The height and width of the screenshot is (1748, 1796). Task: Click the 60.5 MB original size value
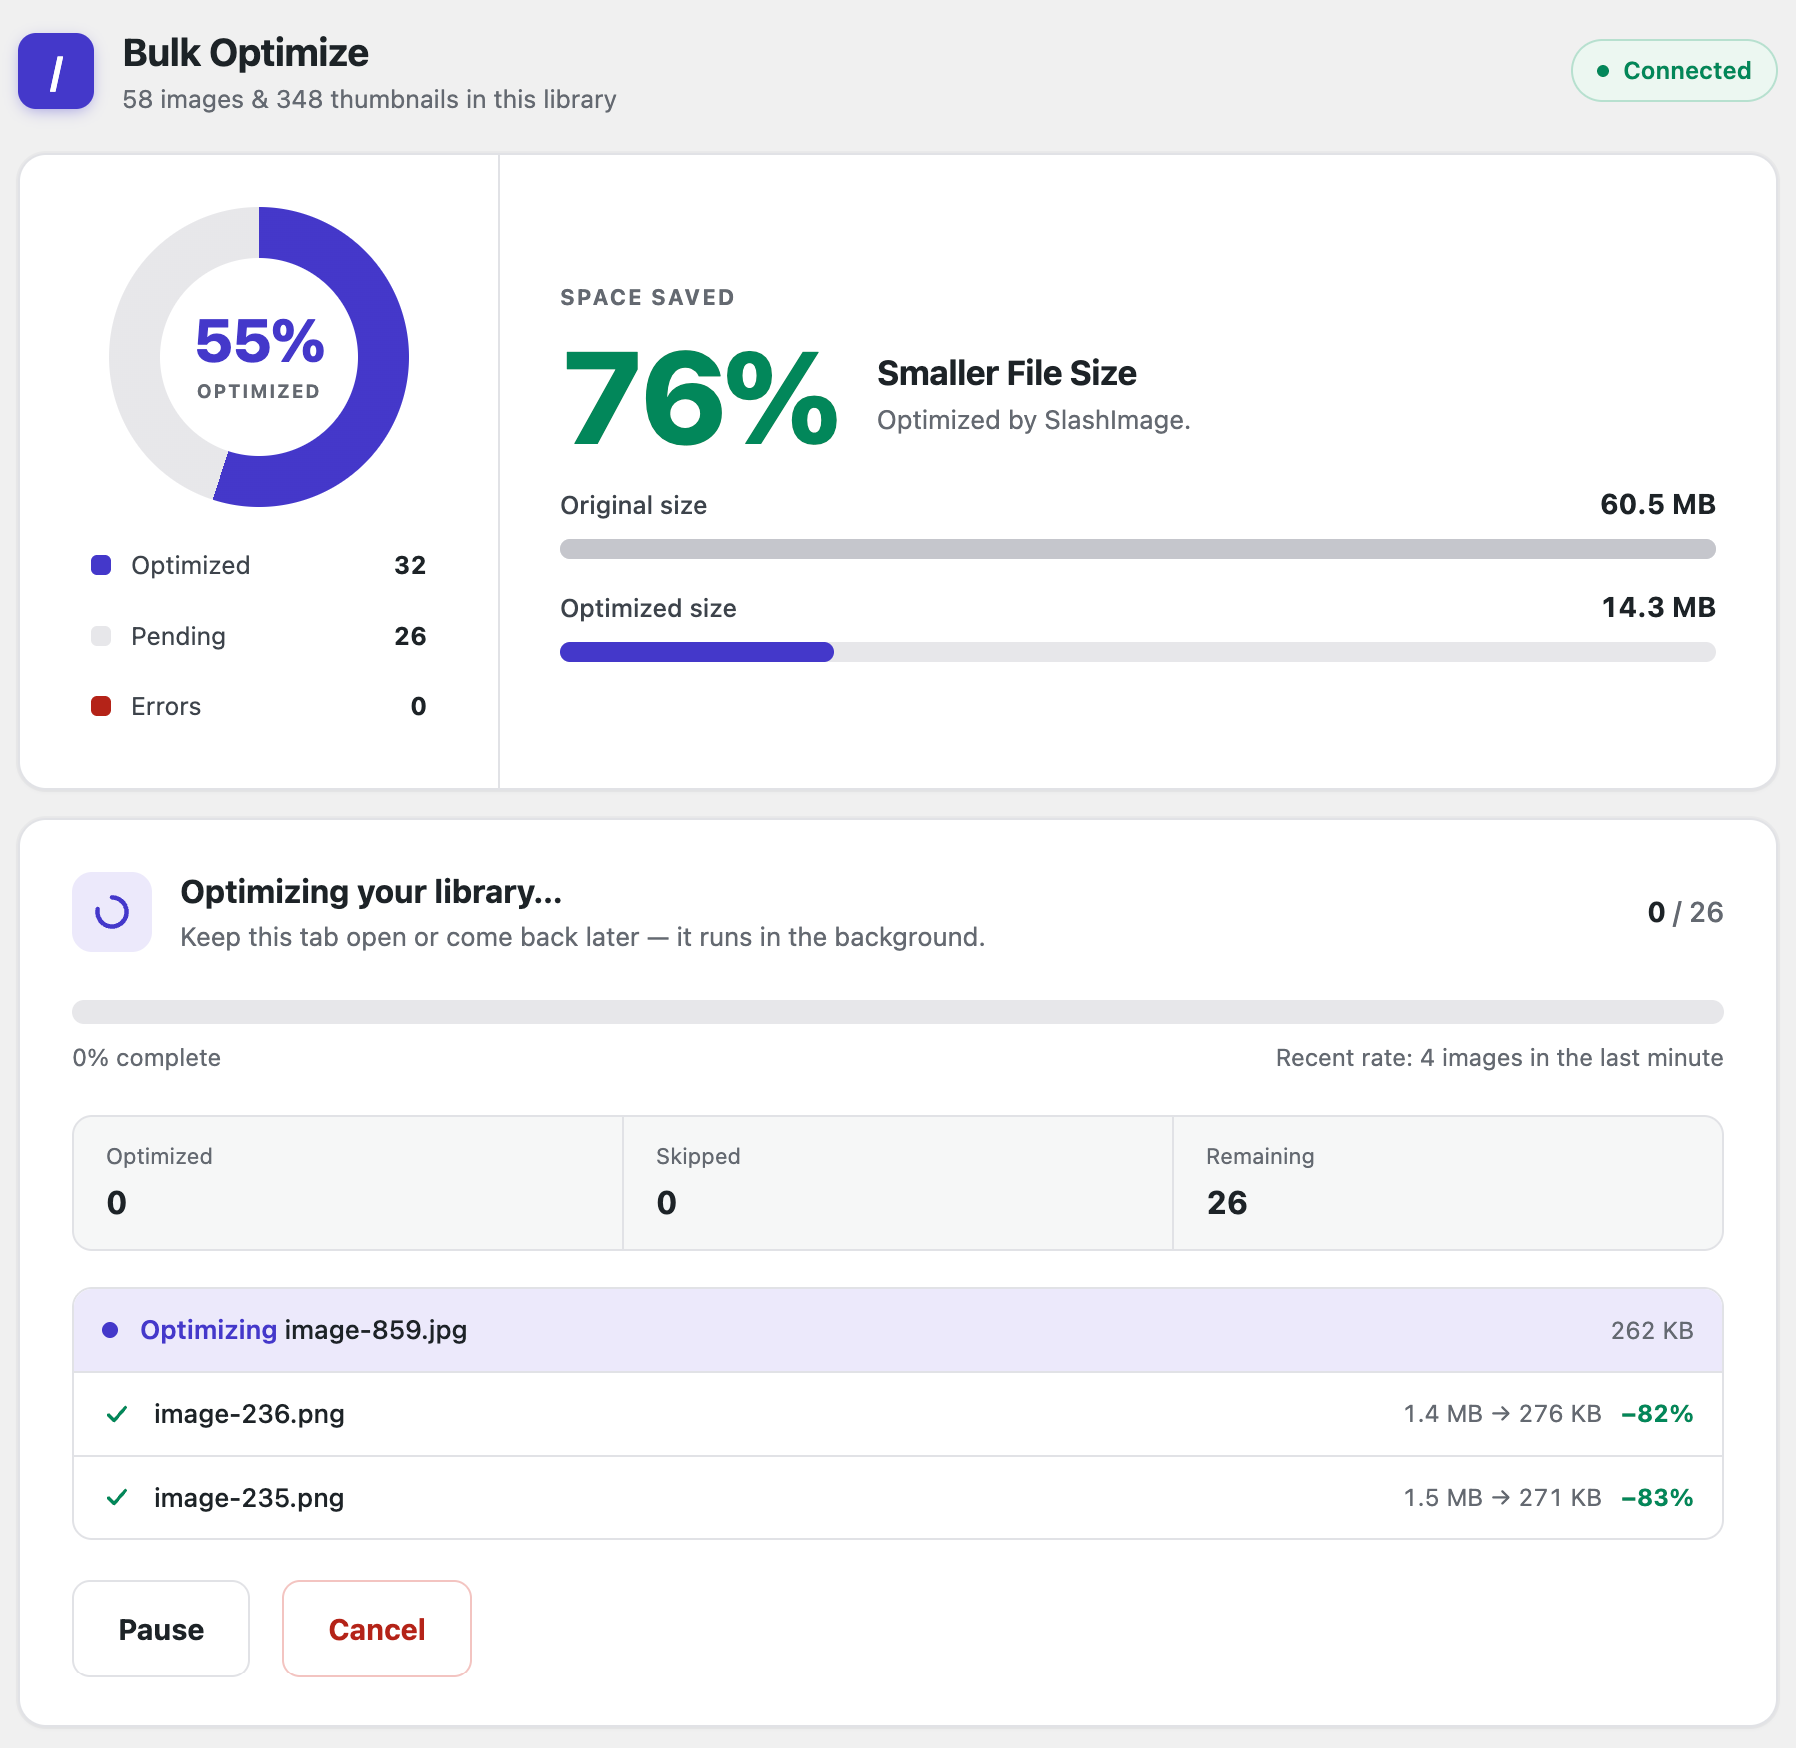[x=1658, y=504]
